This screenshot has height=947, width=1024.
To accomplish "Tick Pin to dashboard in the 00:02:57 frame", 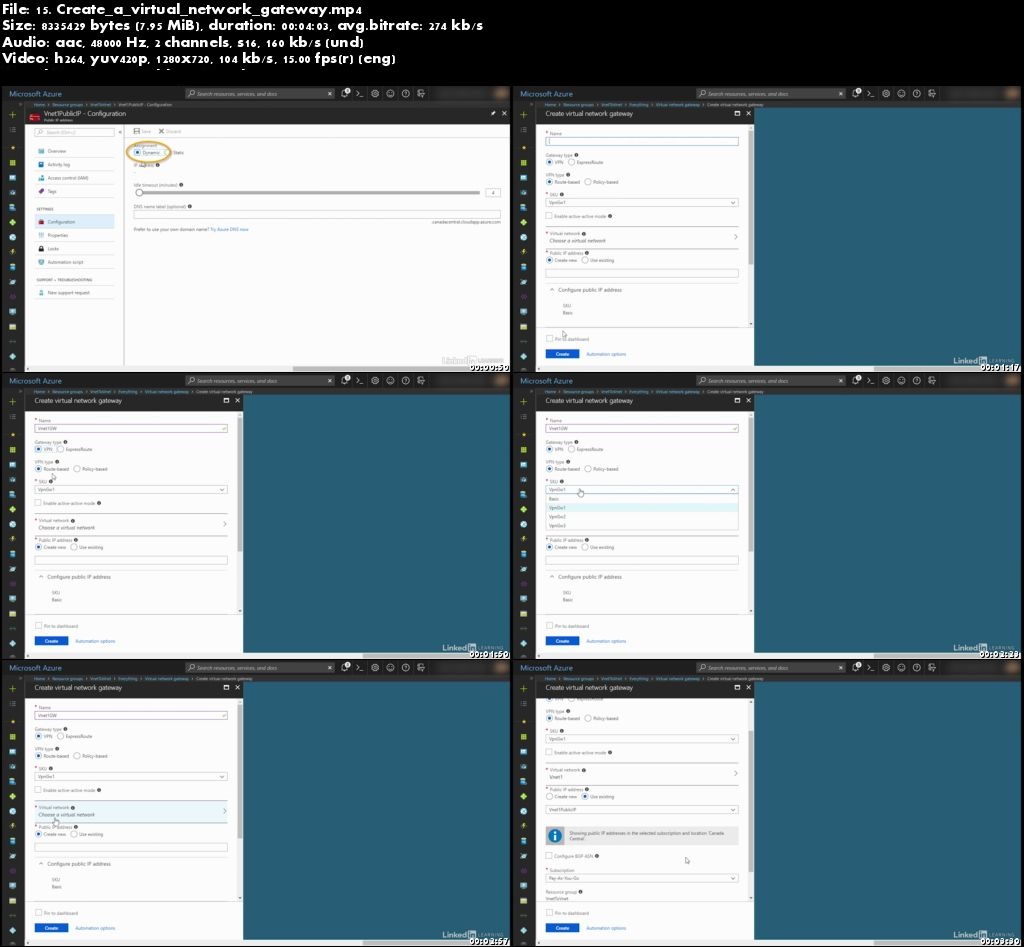I will (38, 912).
